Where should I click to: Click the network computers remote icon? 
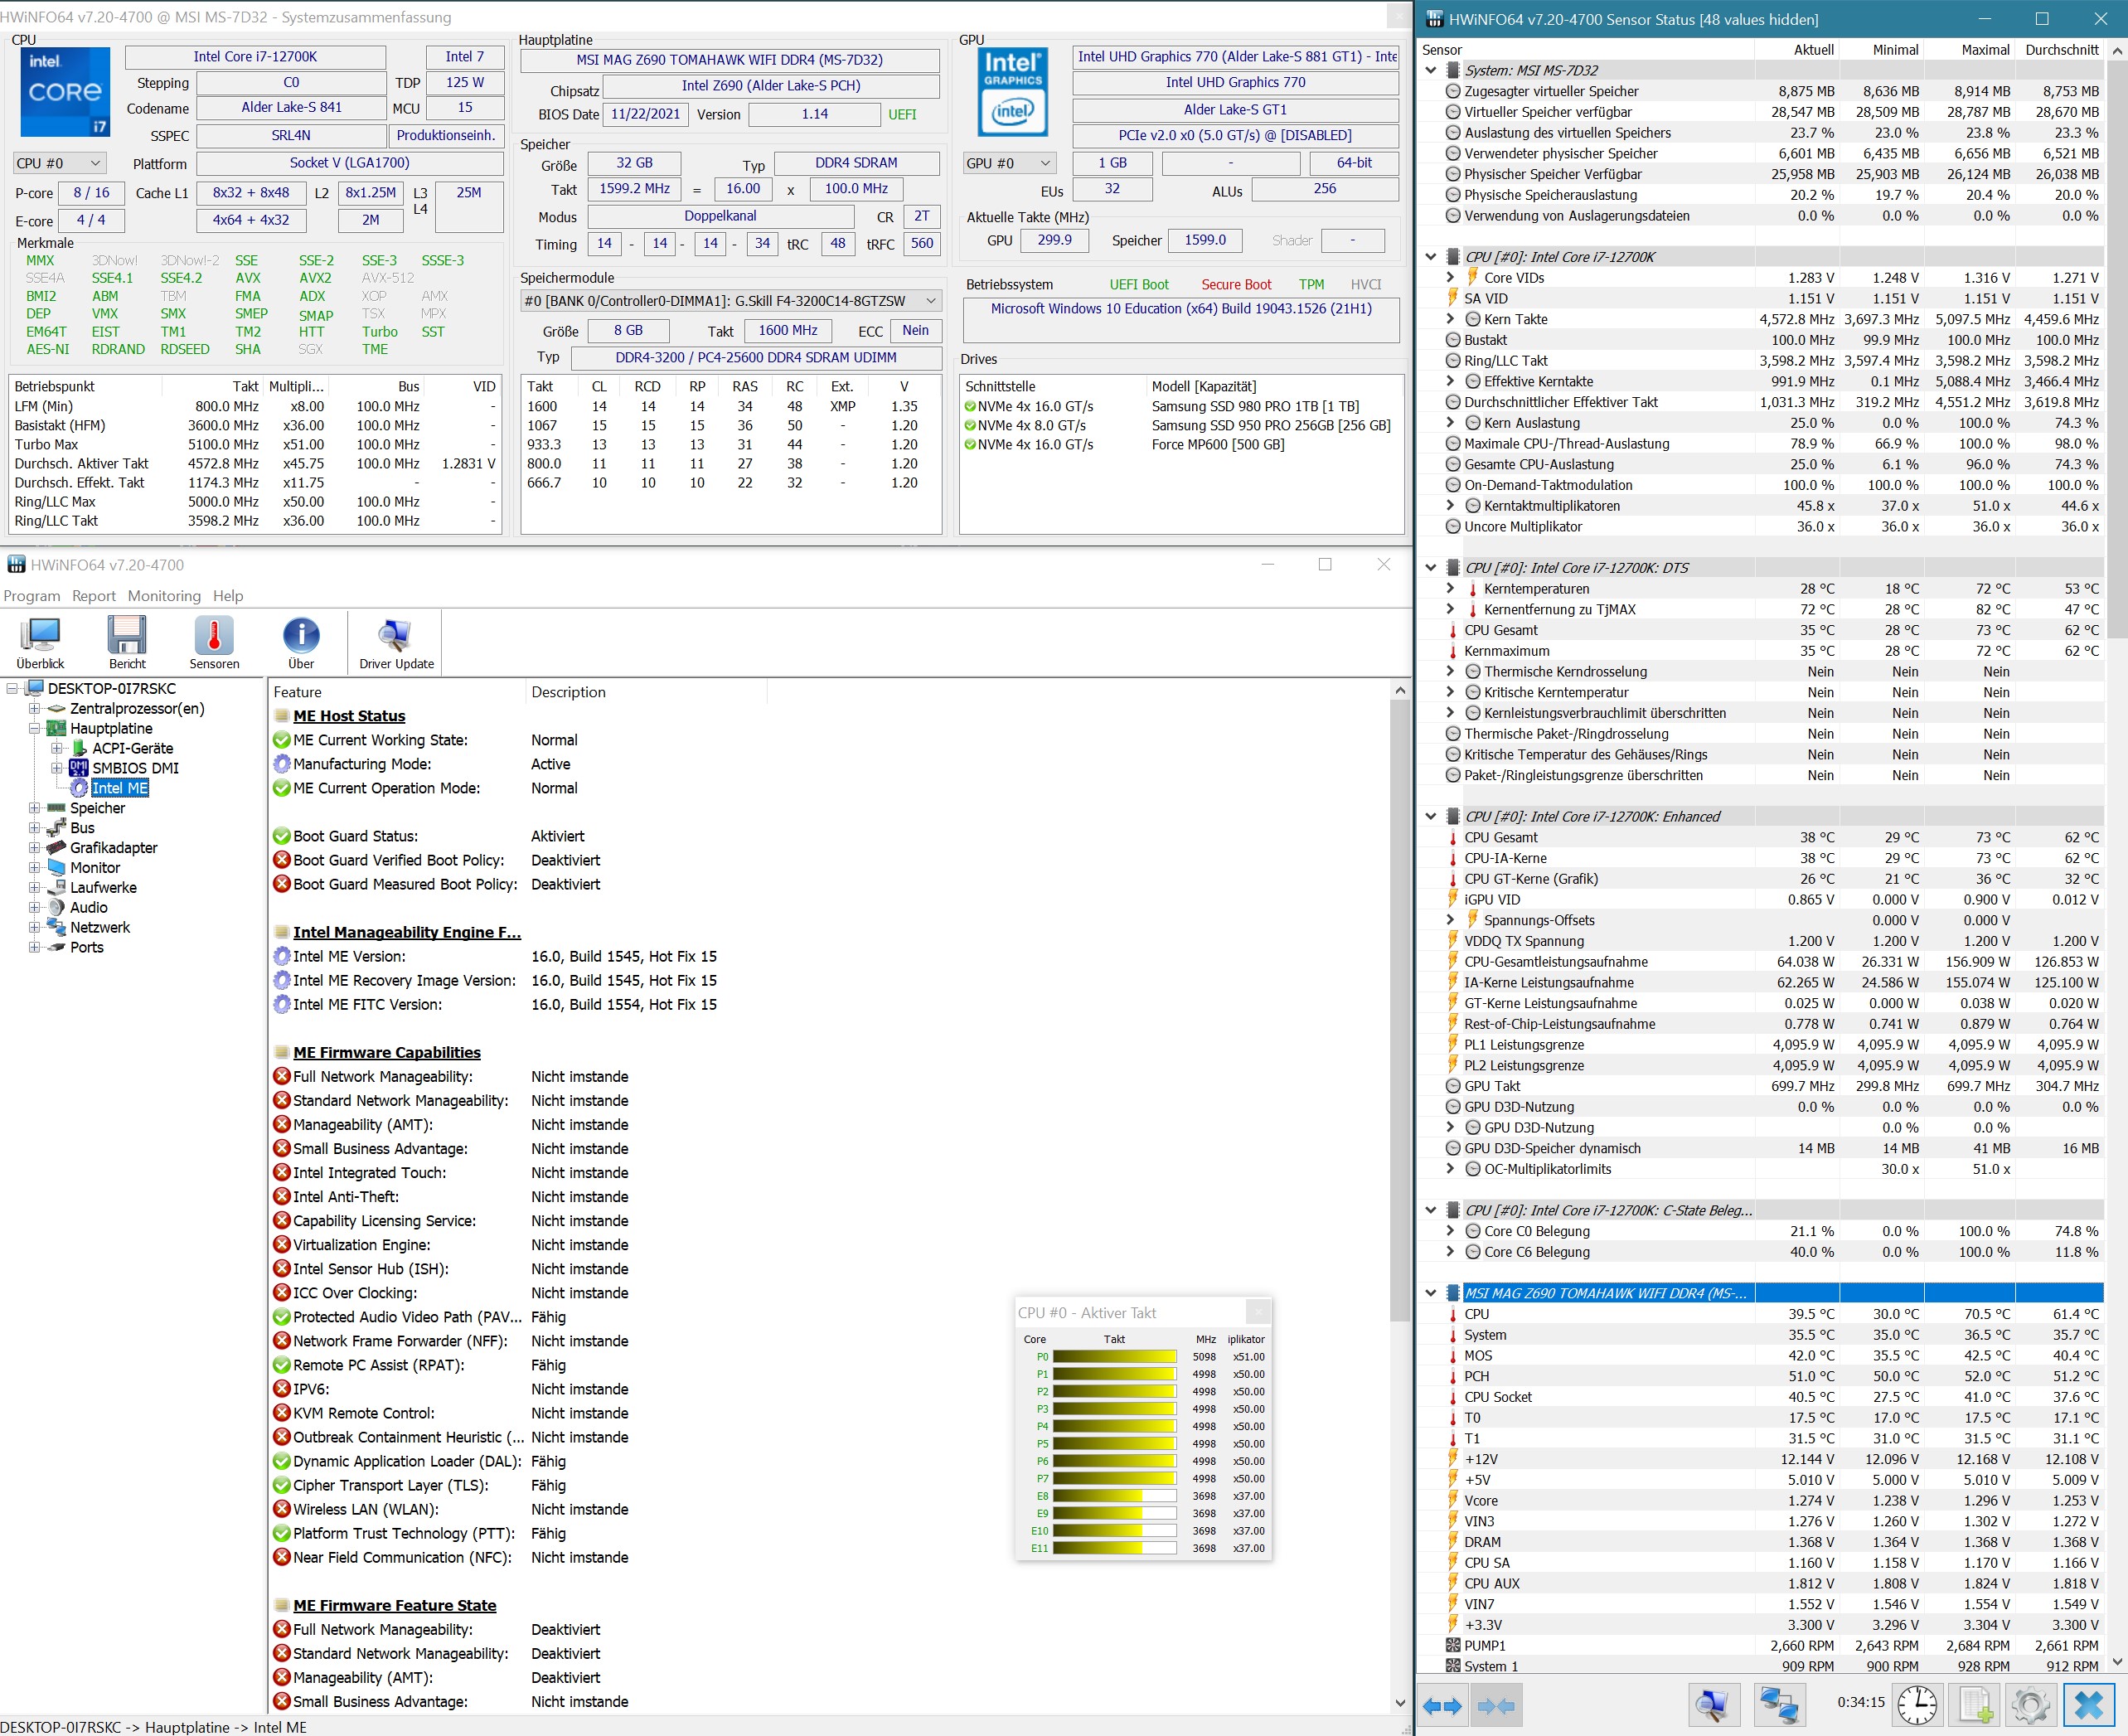1779,1705
